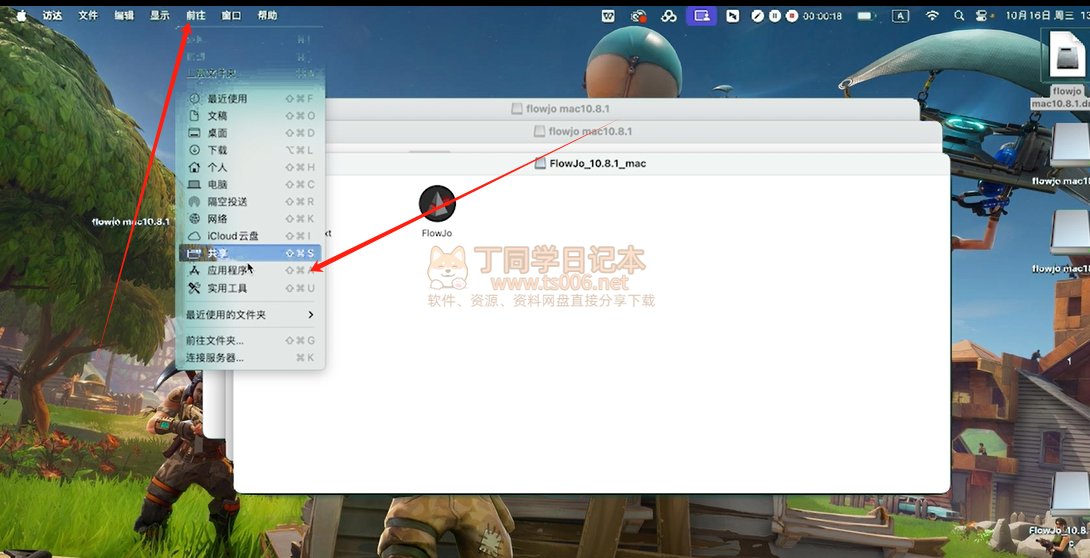1090x558 pixels.
Task: Open Spotlight search icon
Action: (x=959, y=15)
